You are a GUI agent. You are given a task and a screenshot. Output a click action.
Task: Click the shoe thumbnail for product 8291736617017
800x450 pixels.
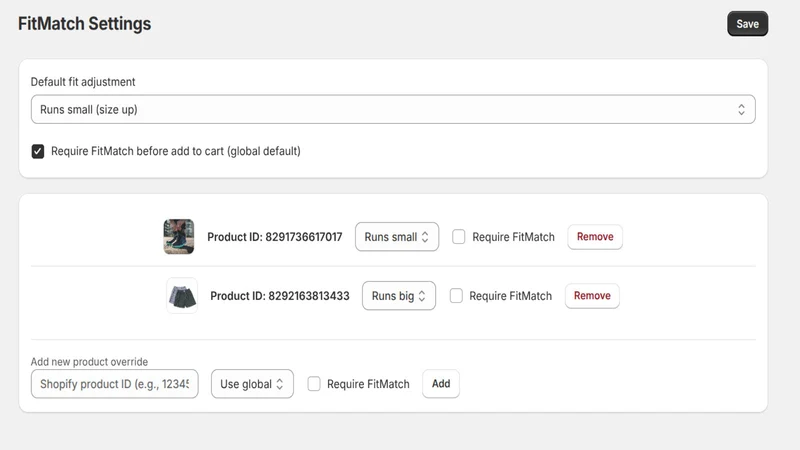click(179, 237)
